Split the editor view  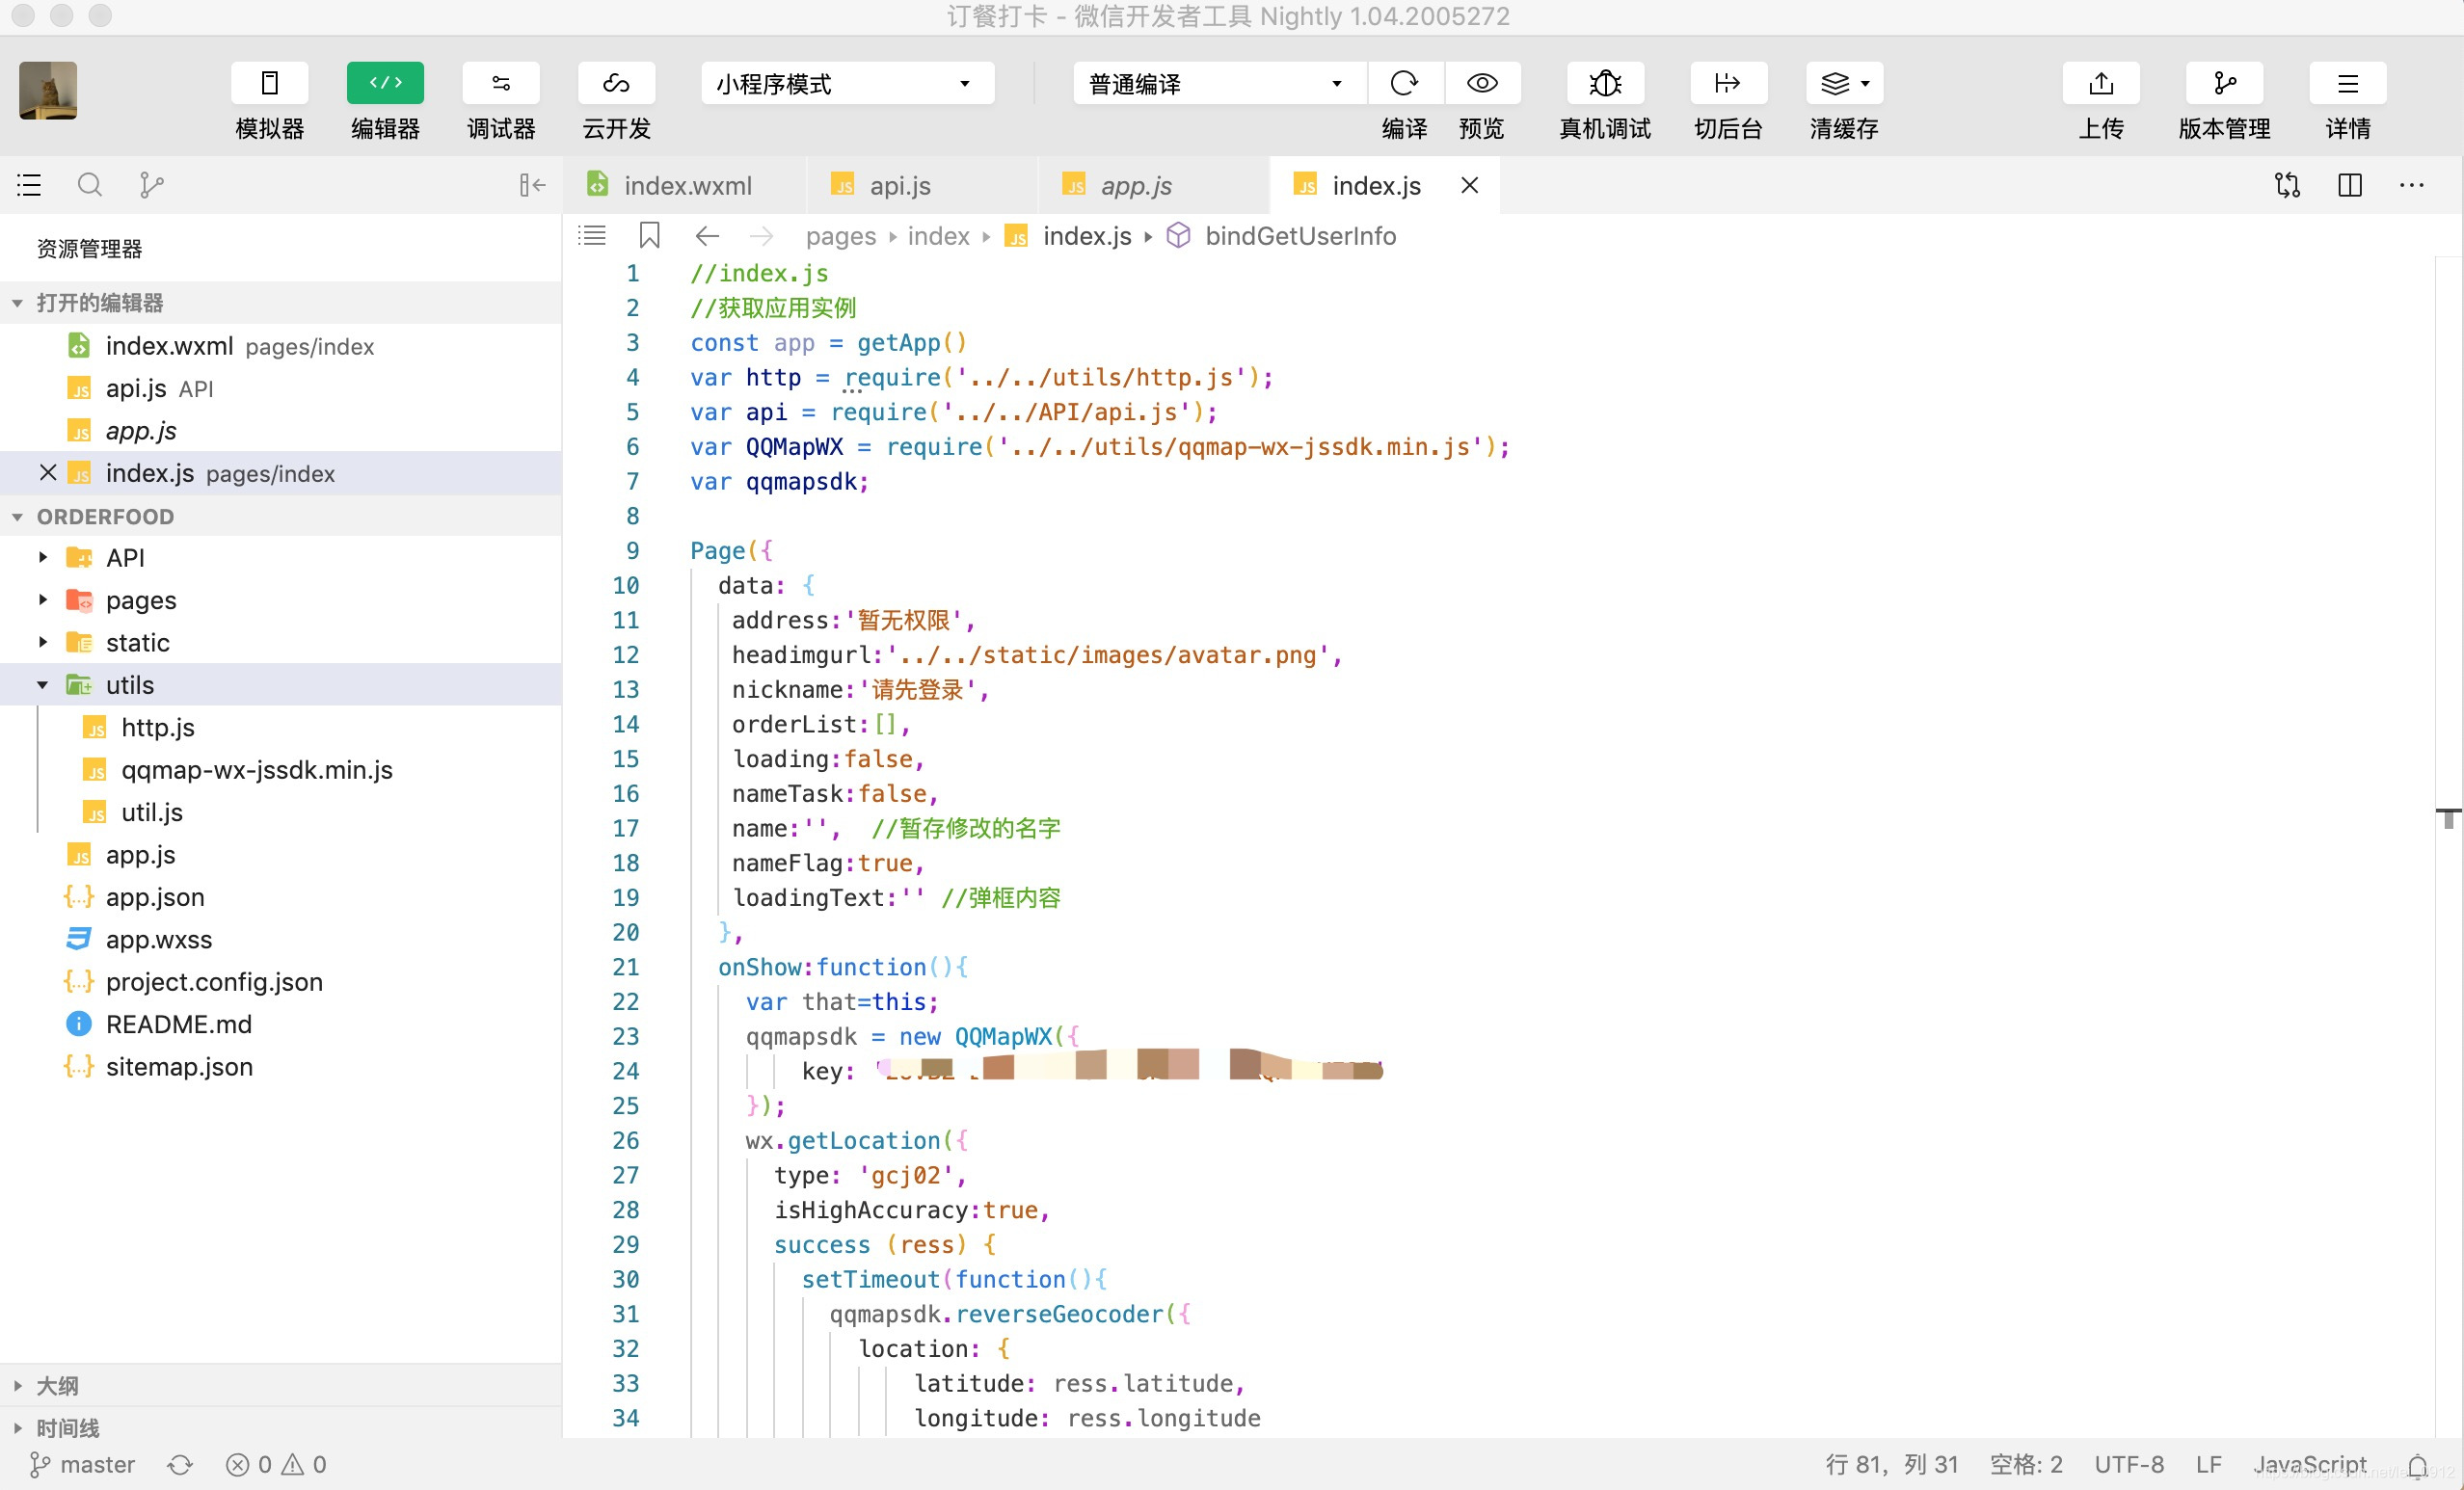pos(2350,185)
